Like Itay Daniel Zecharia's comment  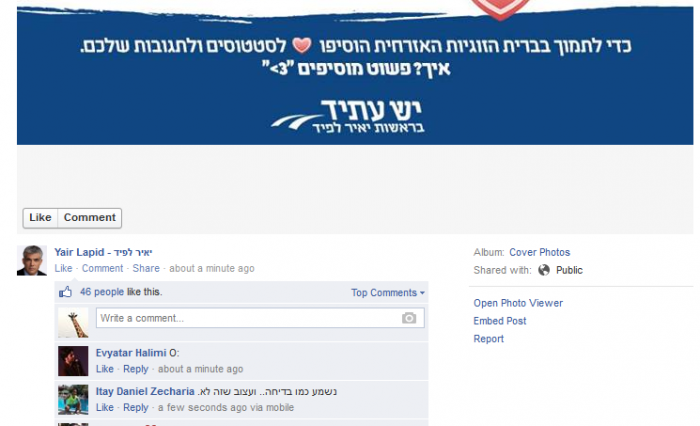[104, 408]
